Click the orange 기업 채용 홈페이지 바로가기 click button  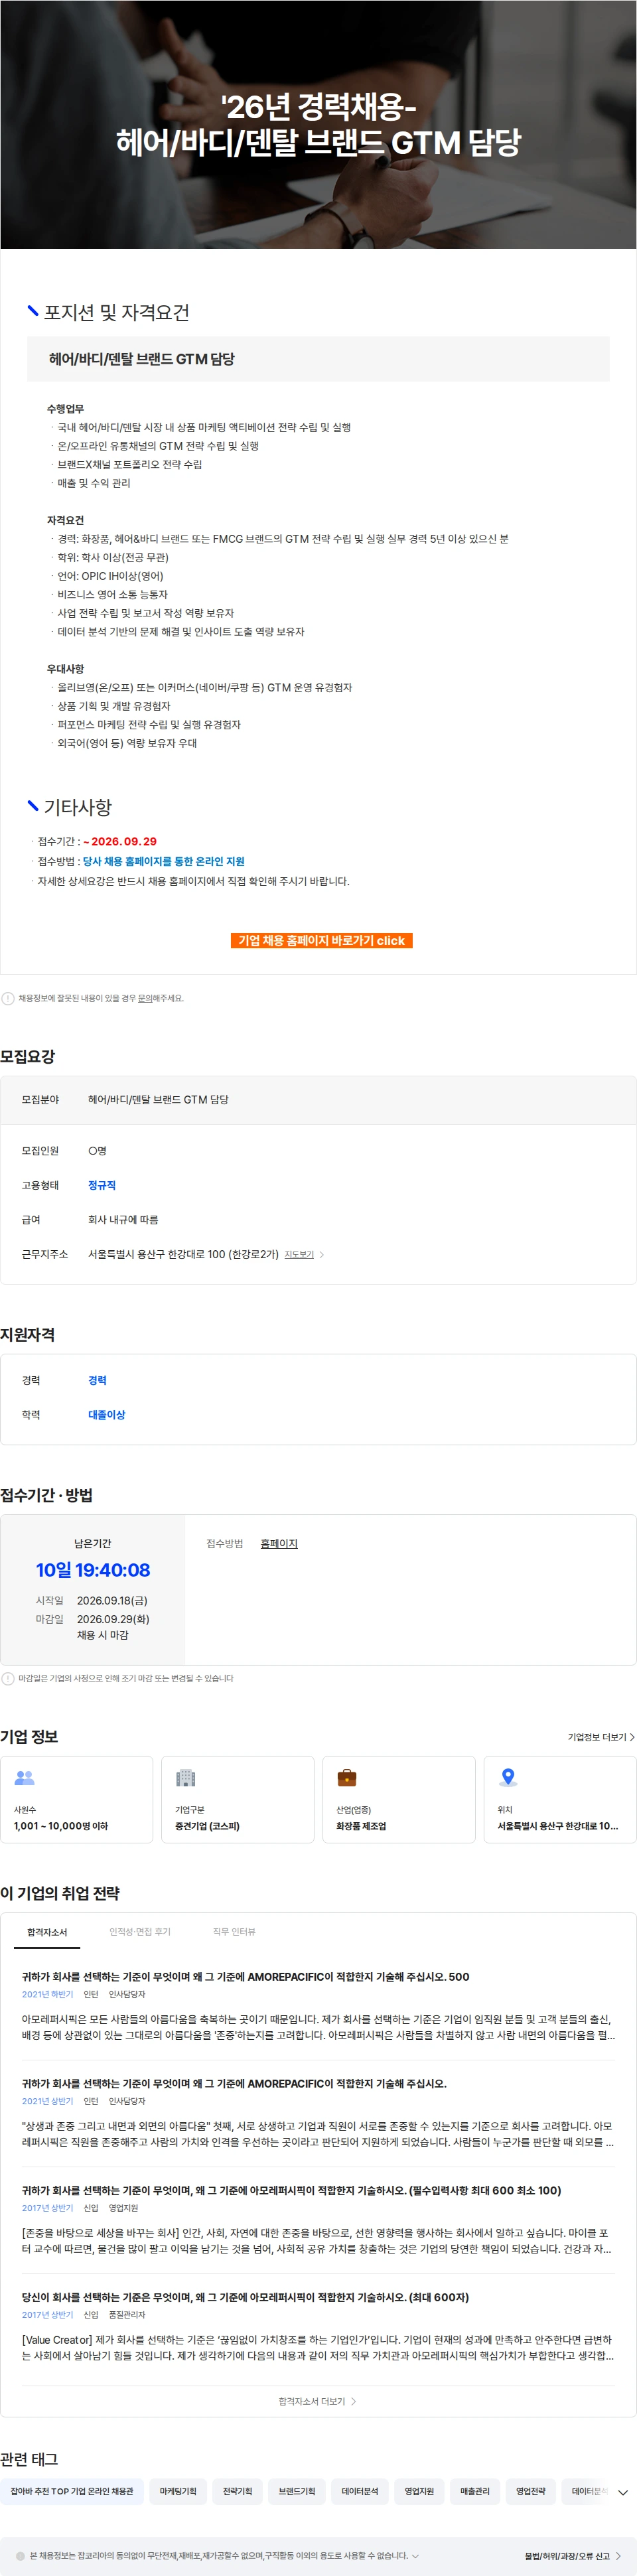tap(321, 940)
